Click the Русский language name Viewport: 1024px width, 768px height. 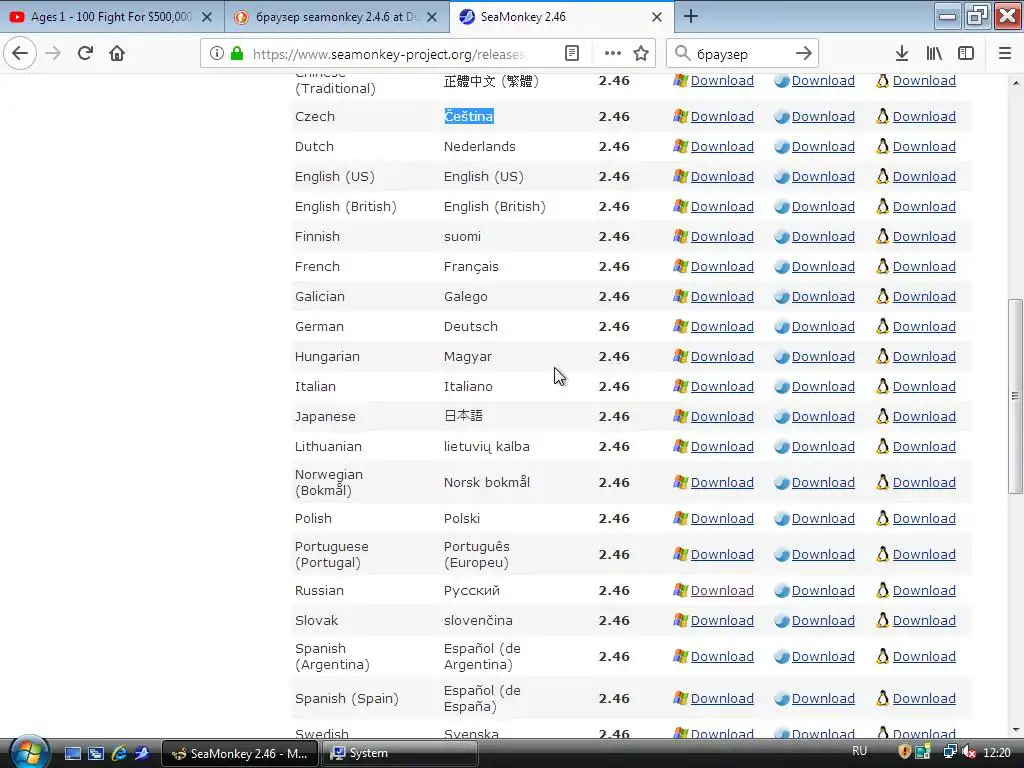point(472,590)
